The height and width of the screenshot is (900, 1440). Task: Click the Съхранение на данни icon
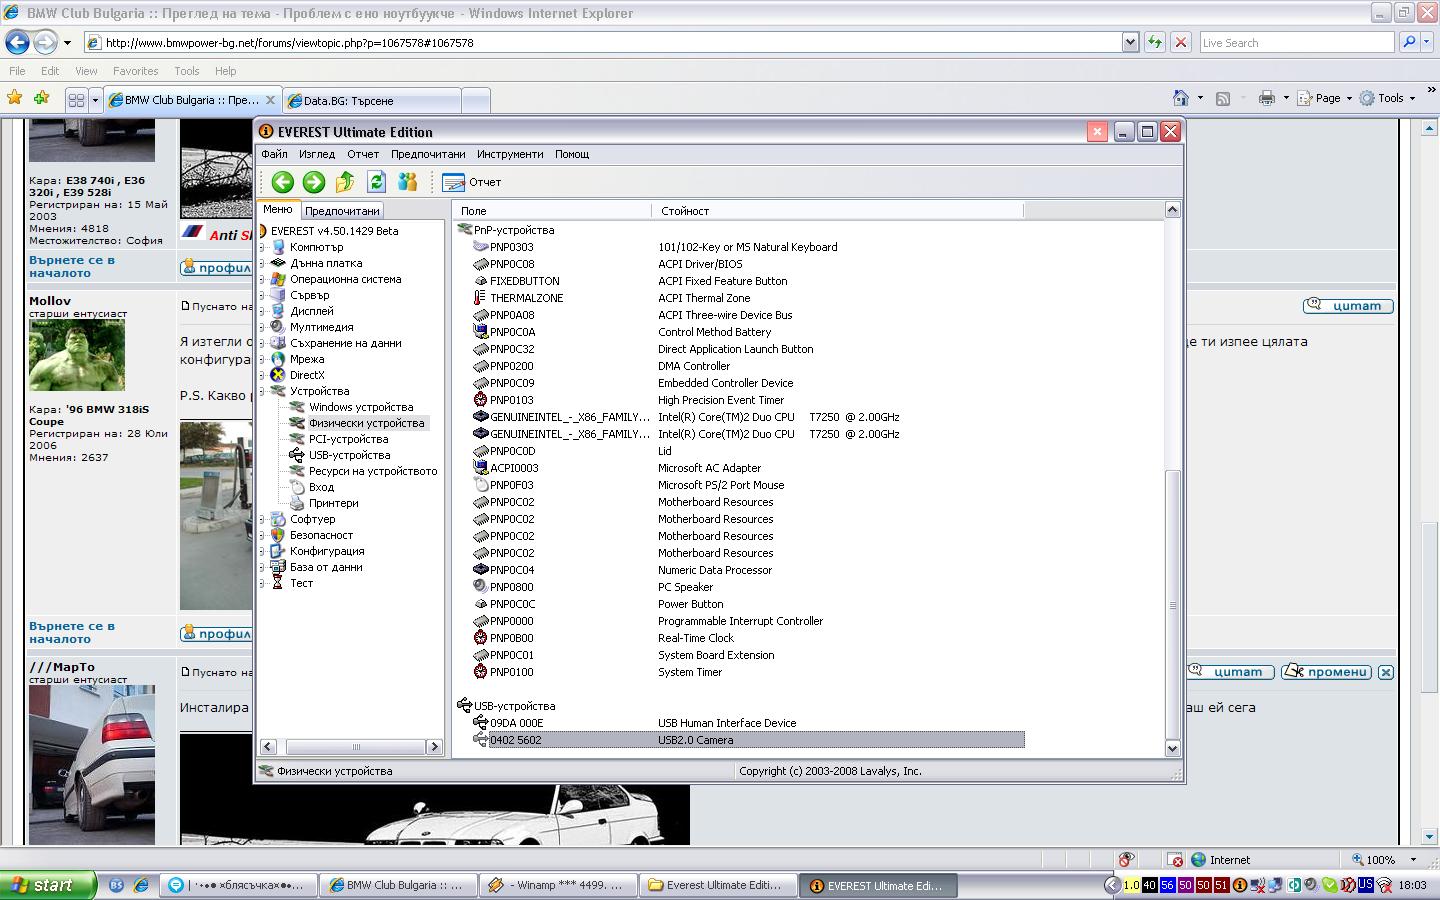point(278,343)
